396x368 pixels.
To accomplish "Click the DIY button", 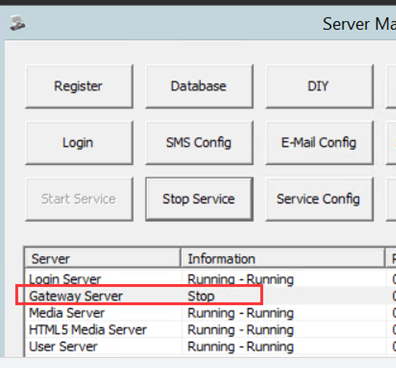I will pos(319,86).
